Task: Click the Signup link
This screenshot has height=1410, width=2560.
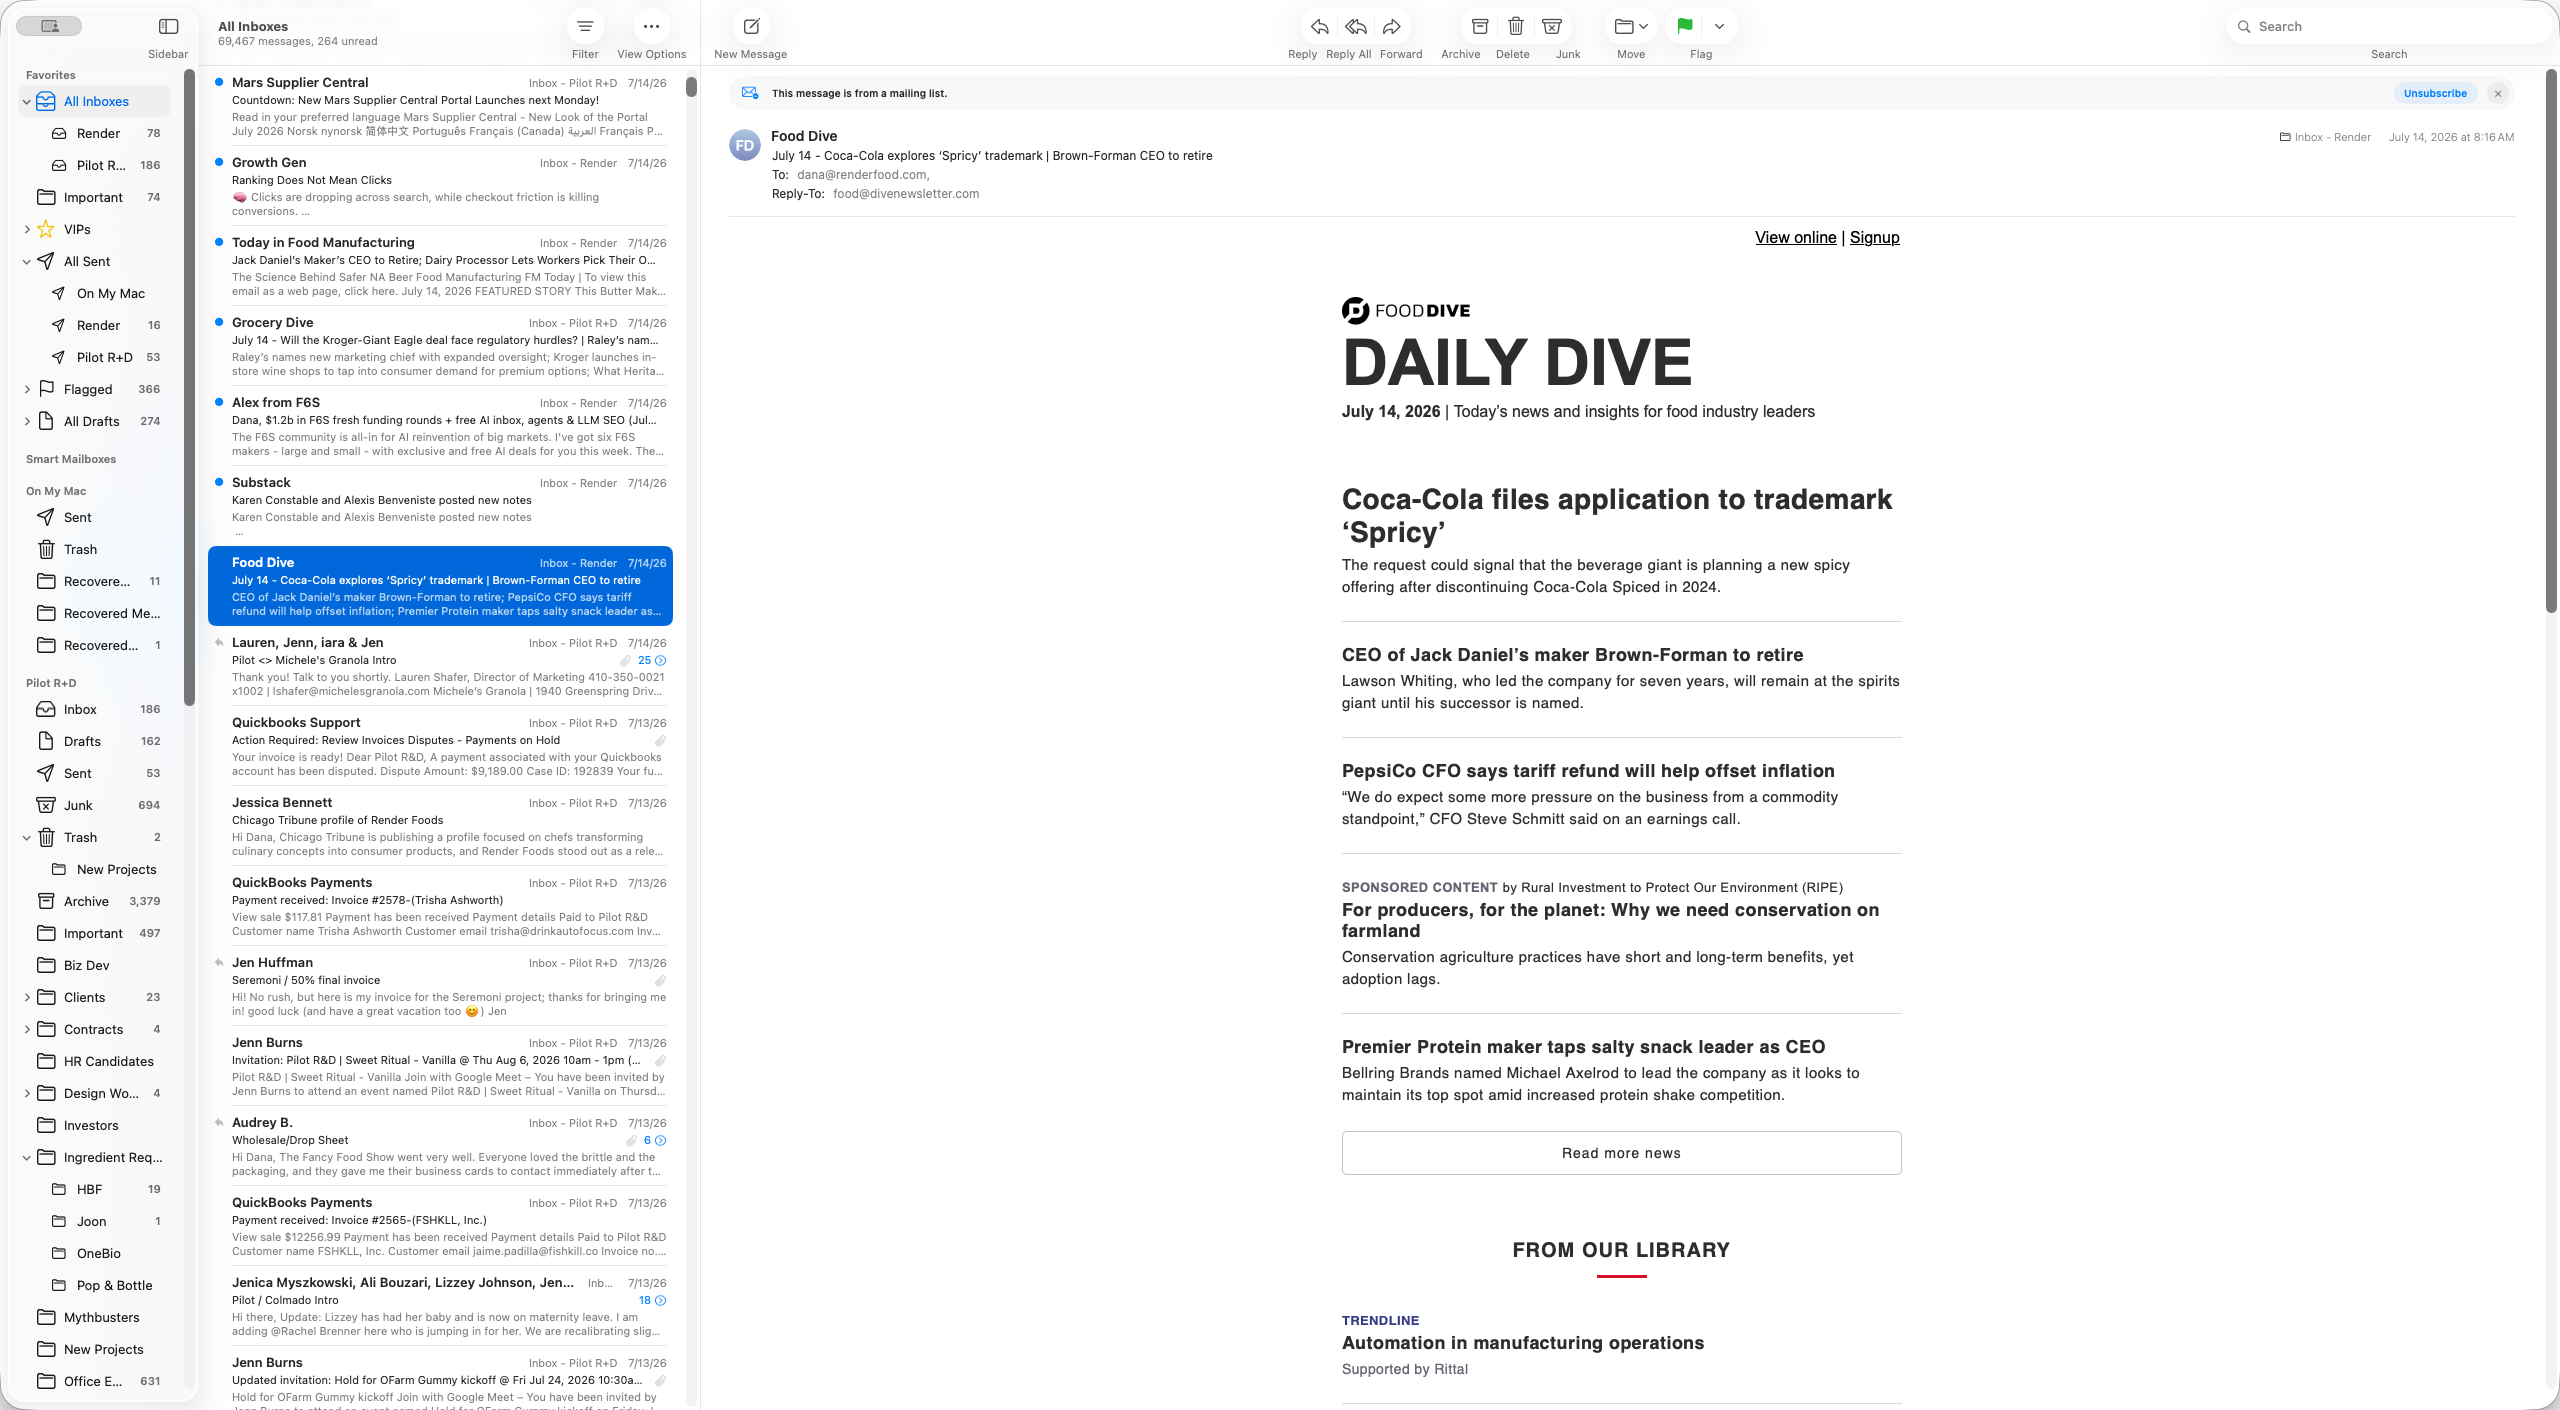Action: click(x=1874, y=237)
